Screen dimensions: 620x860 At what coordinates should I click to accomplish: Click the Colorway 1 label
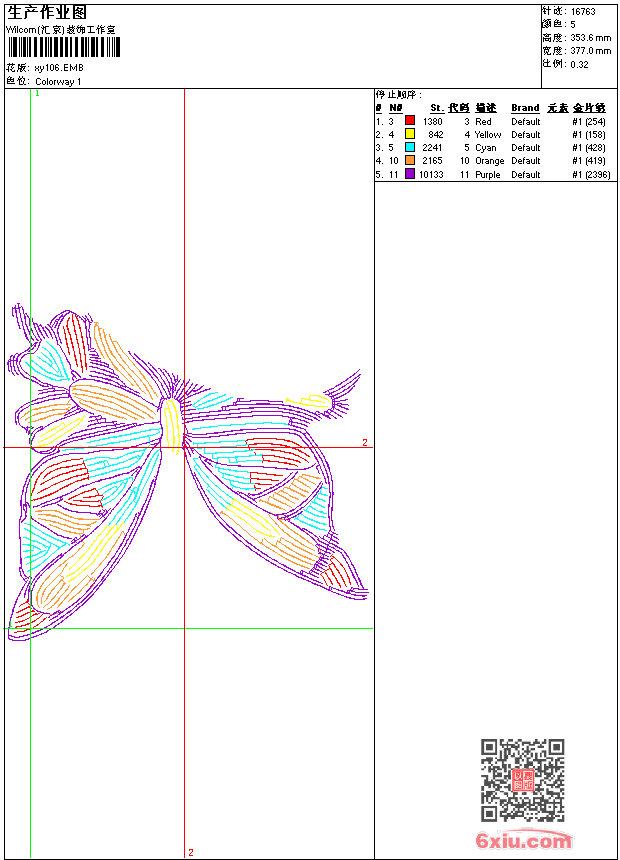coord(58,82)
